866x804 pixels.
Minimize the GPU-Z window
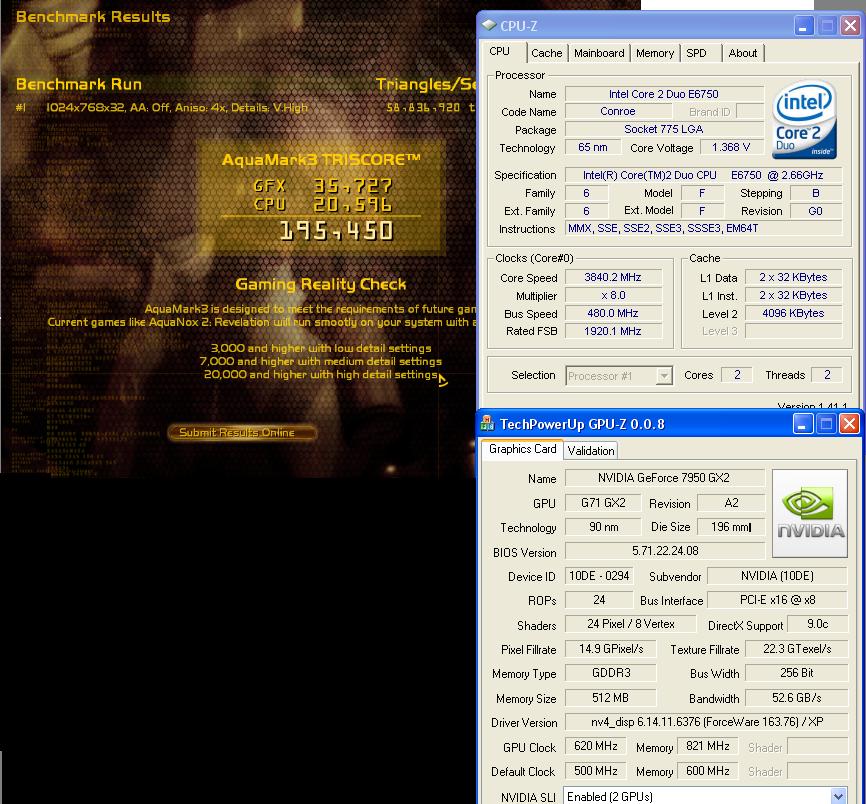tap(802, 424)
